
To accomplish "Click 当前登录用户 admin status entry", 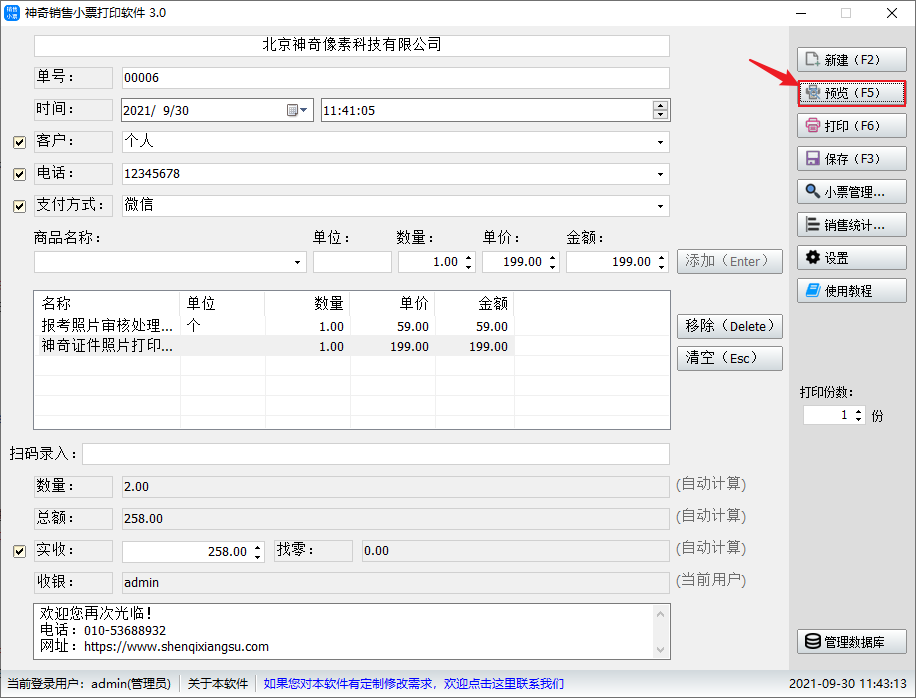I will pyautogui.click(x=89, y=683).
